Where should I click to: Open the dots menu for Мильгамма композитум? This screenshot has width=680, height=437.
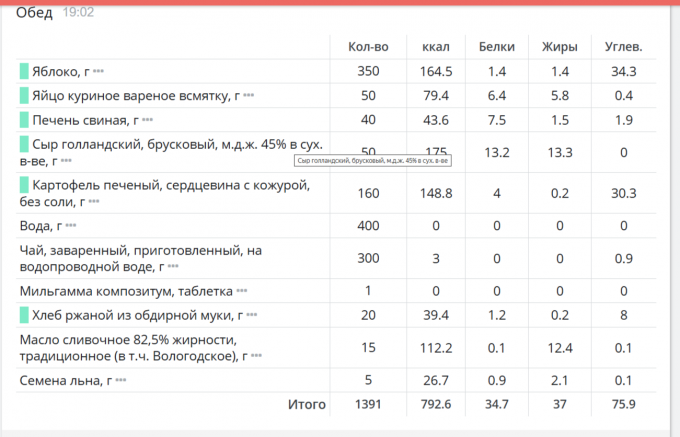(x=241, y=292)
